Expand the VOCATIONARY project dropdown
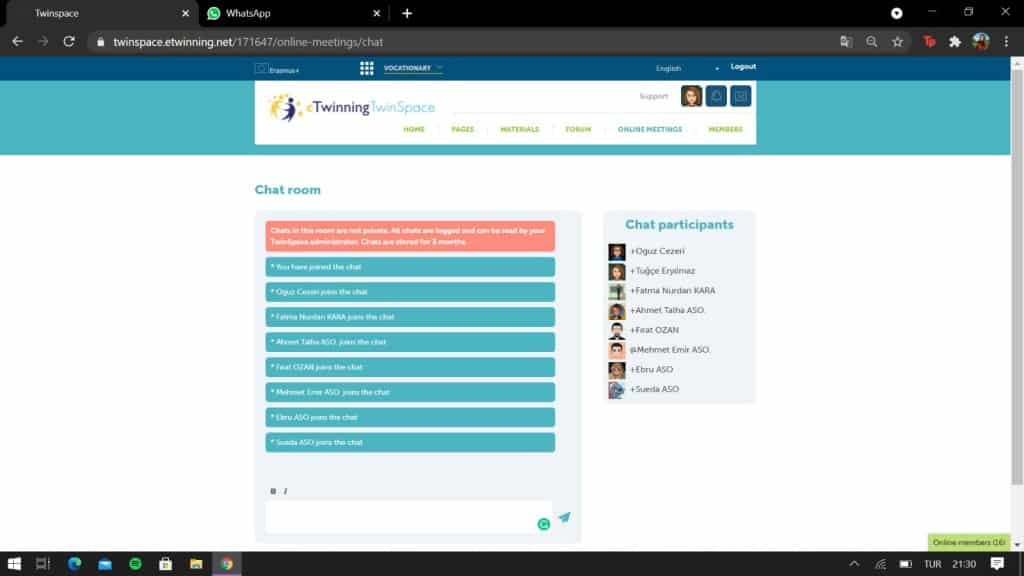Screen dimensions: 1024x576 [413, 68]
